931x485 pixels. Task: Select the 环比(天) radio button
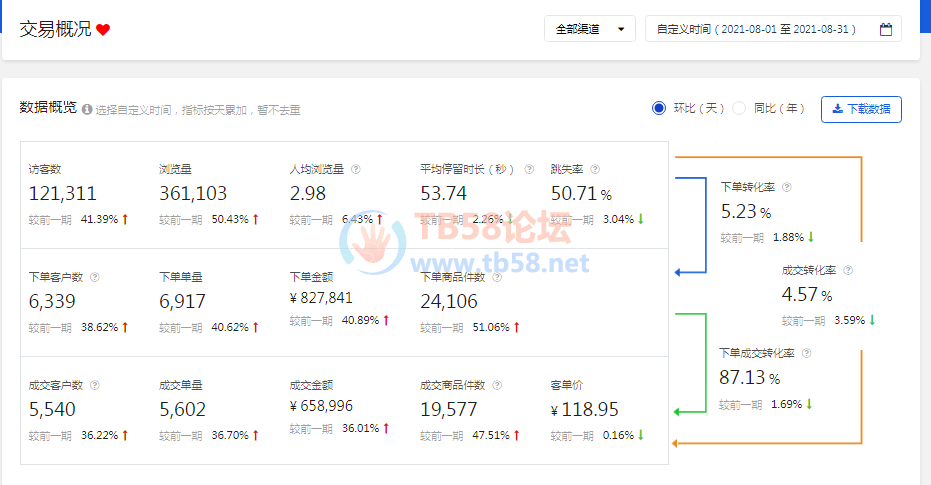click(658, 108)
